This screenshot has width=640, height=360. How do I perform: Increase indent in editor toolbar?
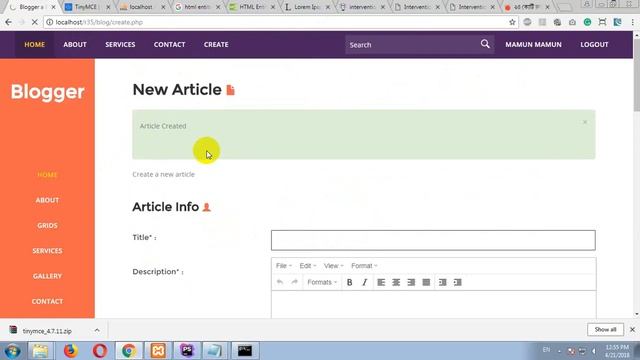pyautogui.click(x=458, y=282)
